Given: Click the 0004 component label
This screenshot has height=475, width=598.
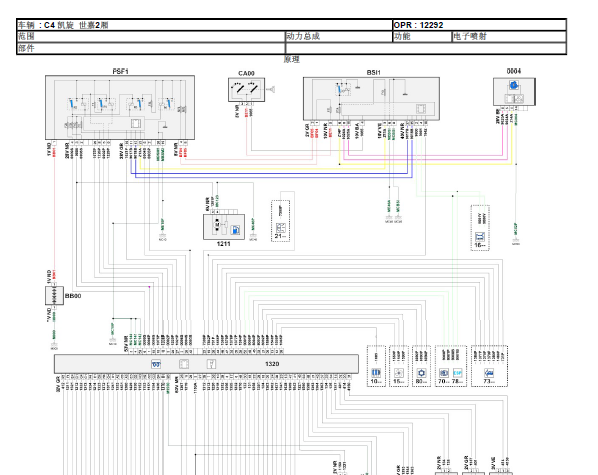Looking at the screenshot, I should (514, 71).
